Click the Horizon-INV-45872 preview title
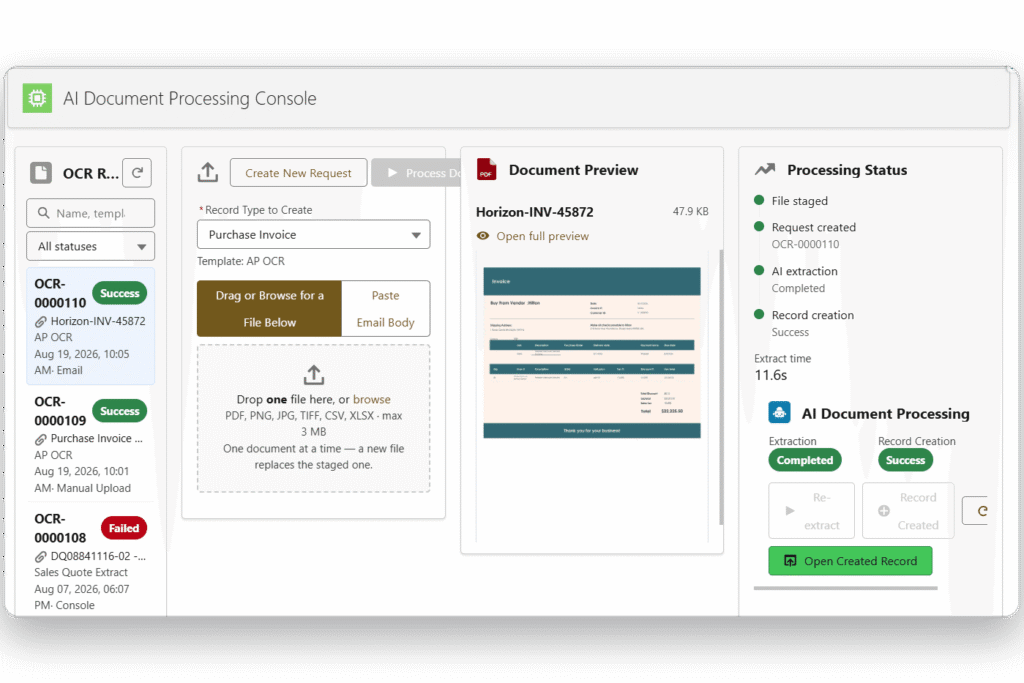The image size is (1024, 683). pos(534,212)
